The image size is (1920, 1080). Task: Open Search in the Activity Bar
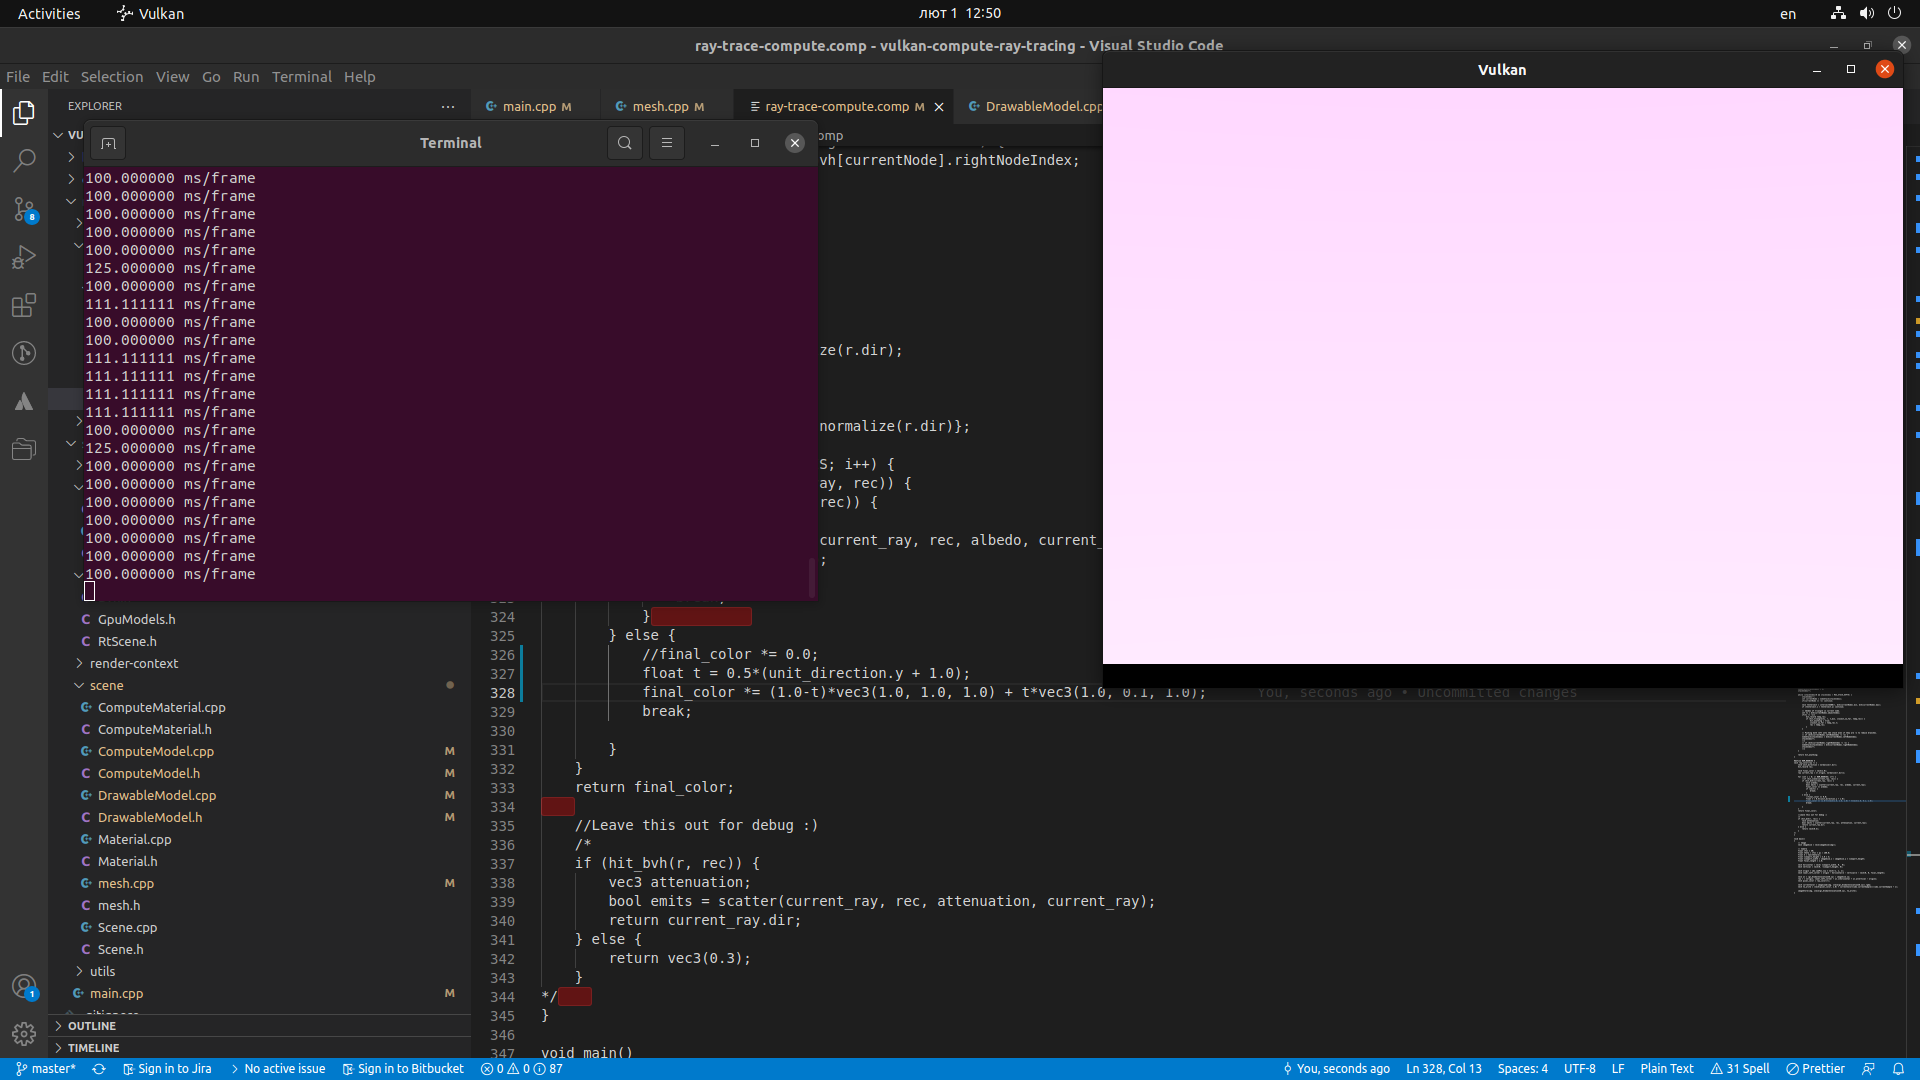[x=24, y=160]
